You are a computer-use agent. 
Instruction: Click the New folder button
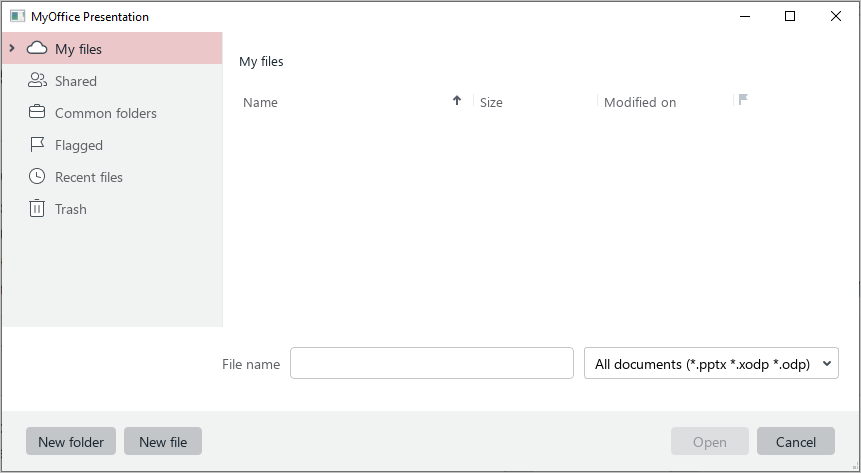click(71, 441)
